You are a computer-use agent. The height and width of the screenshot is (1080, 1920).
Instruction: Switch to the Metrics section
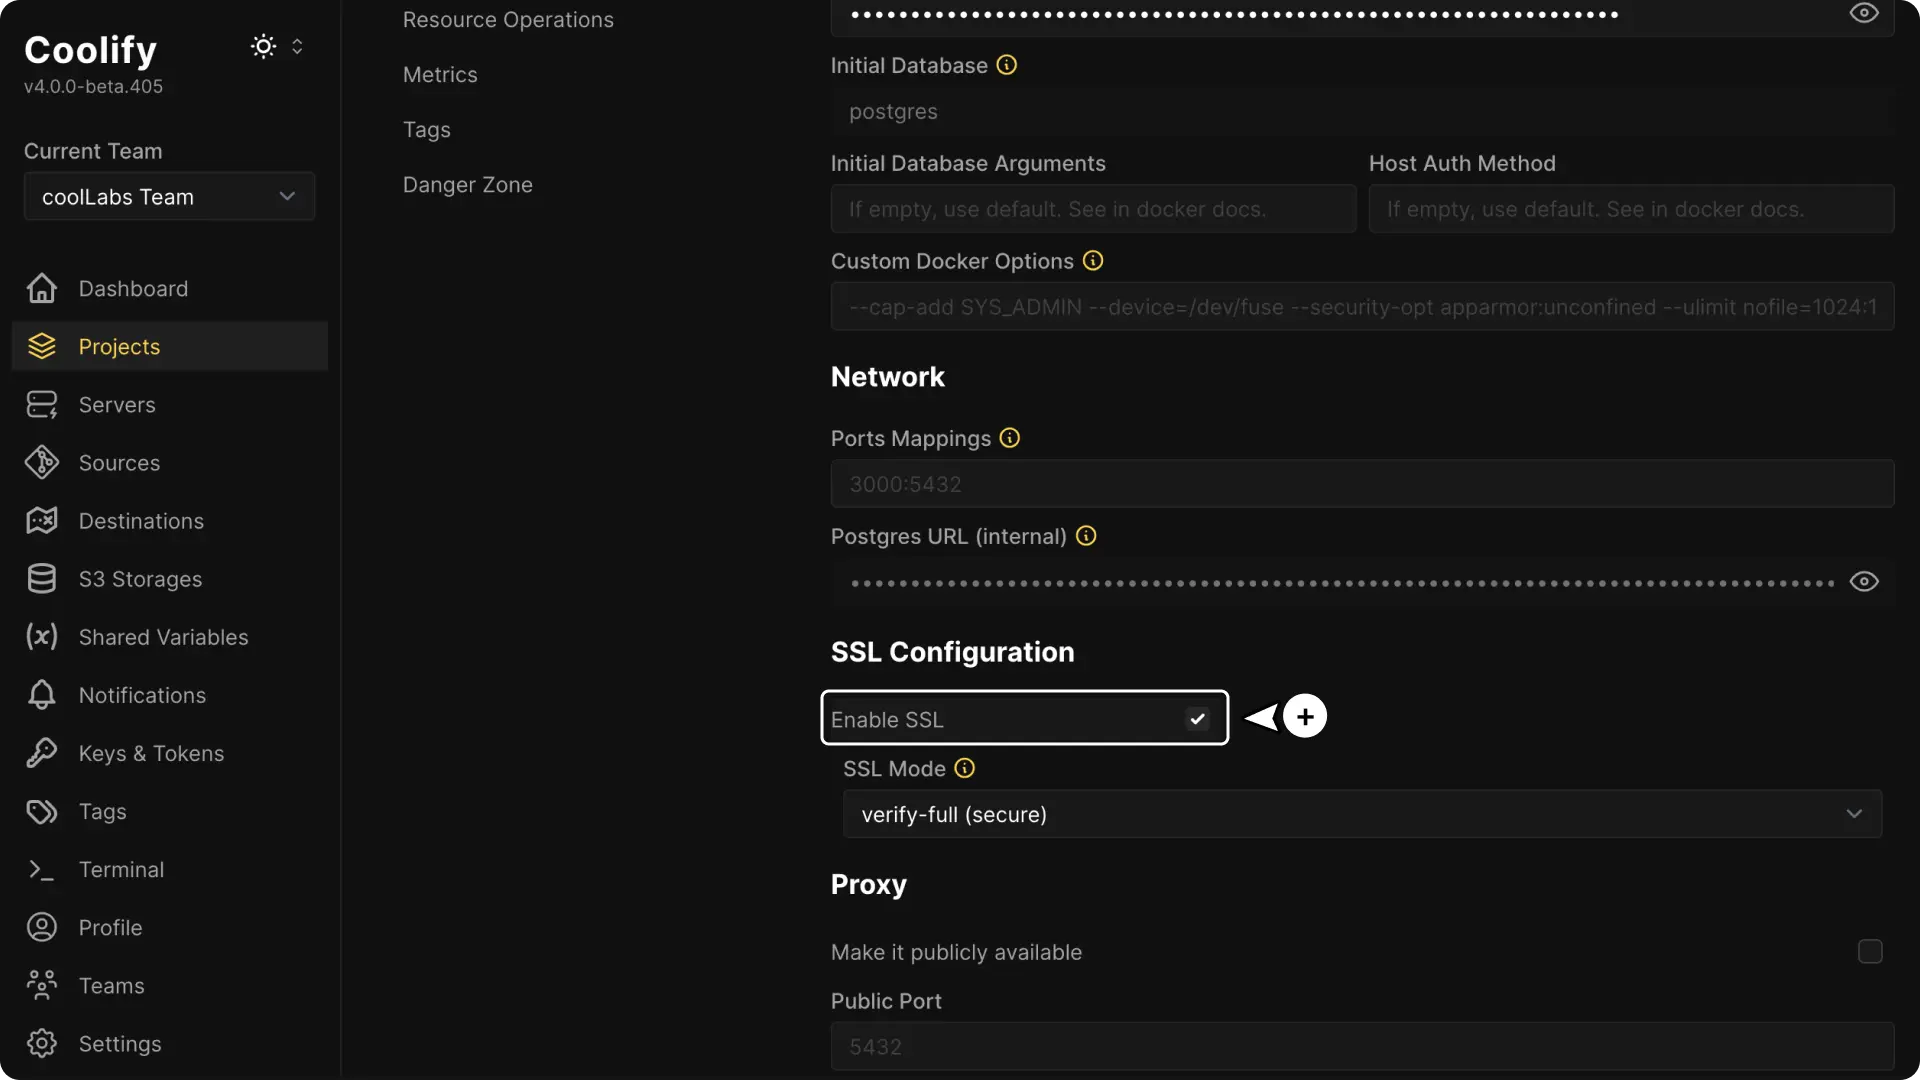coord(440,74)
